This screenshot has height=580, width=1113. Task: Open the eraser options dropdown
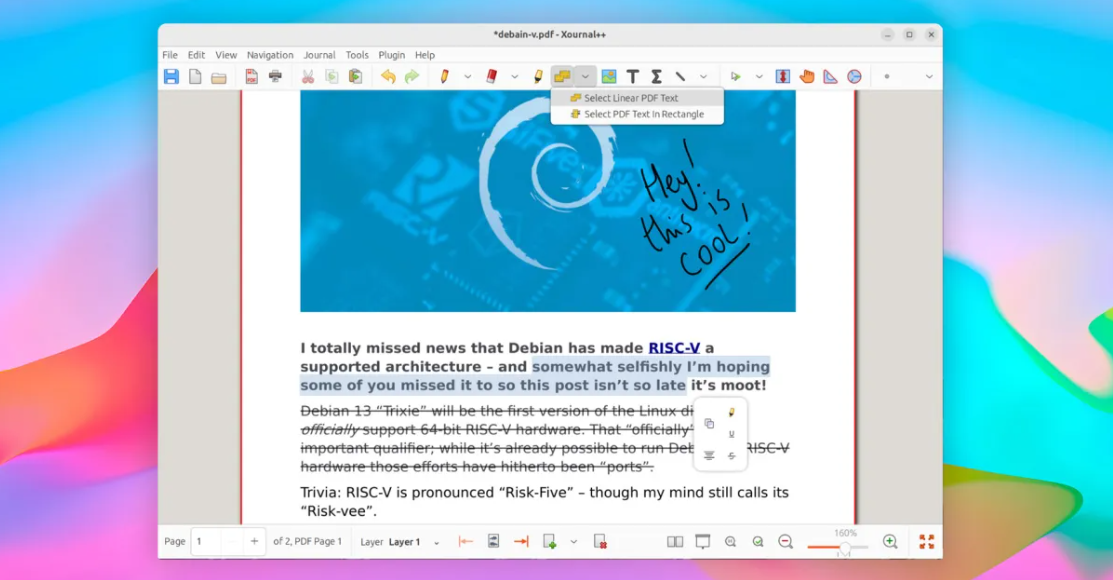[516, 75]
